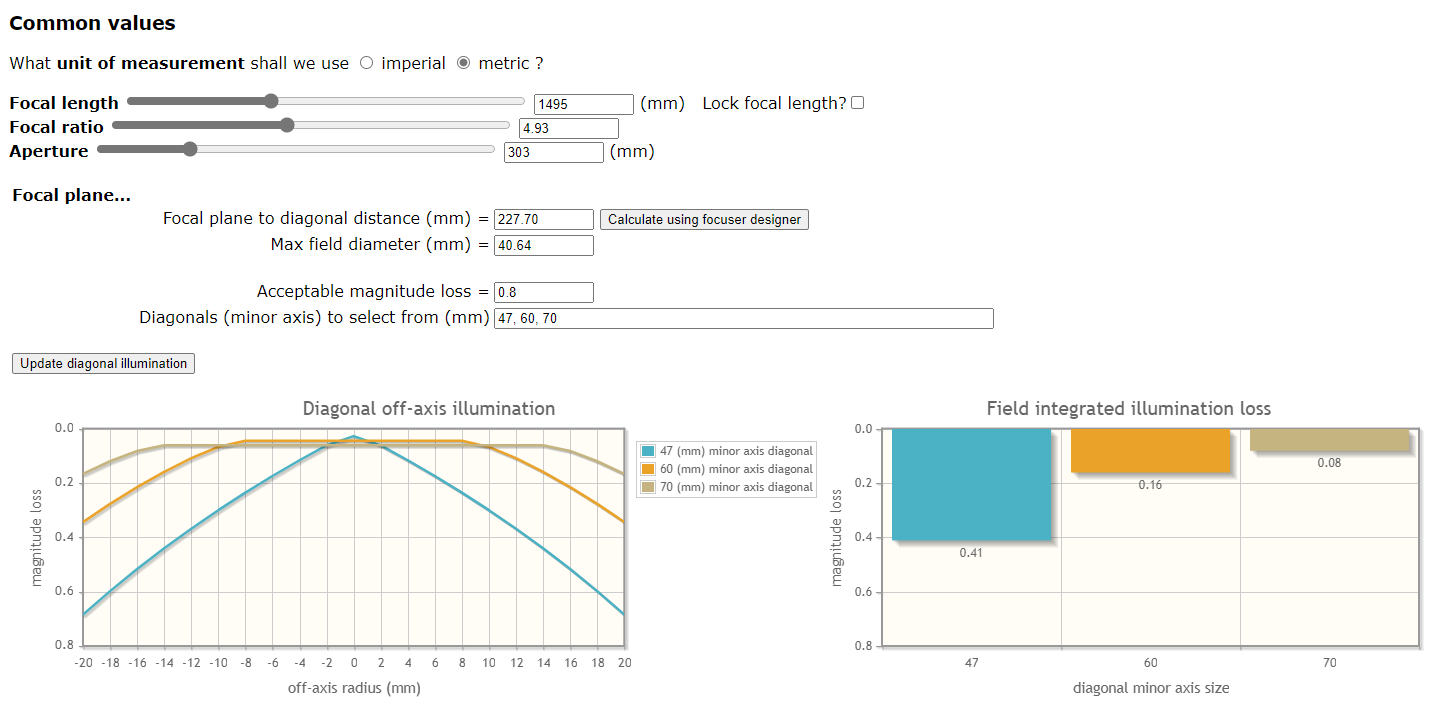
Task: Enable the Lock focal length checkbox
Action: [x=857, y=103]
